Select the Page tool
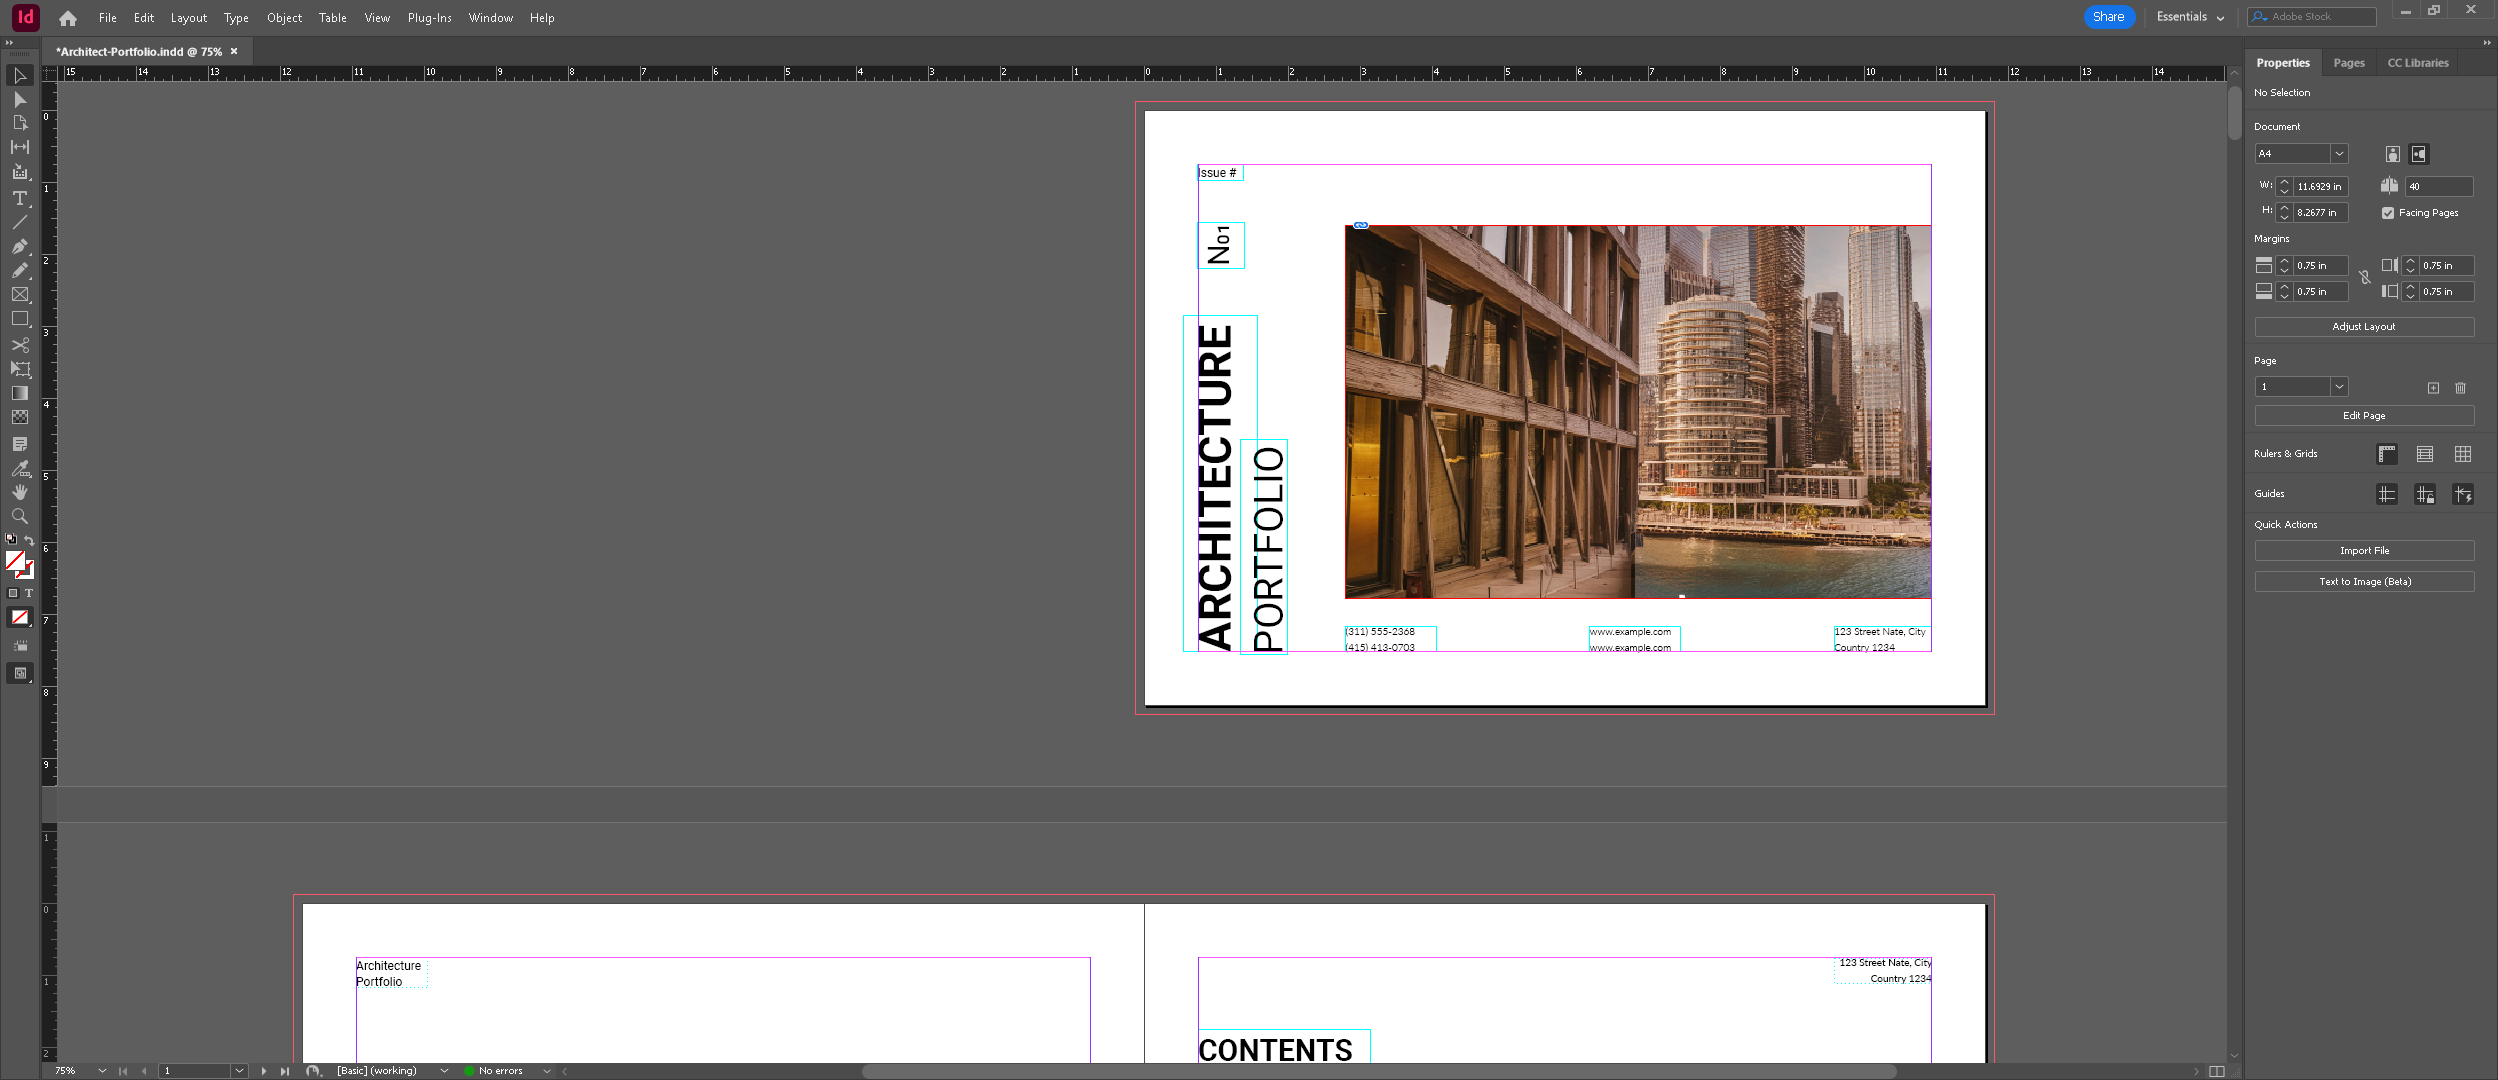 [x=20, y=123]
